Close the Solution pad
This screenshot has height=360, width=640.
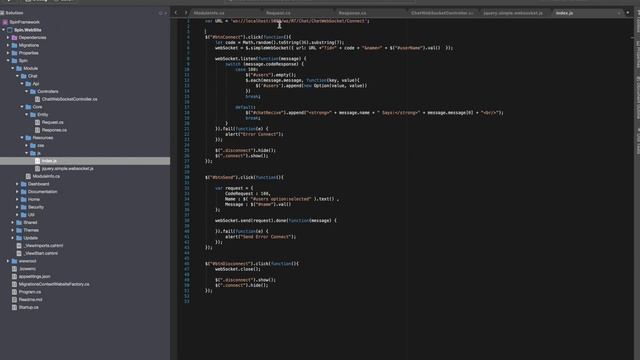coord(166,13)
